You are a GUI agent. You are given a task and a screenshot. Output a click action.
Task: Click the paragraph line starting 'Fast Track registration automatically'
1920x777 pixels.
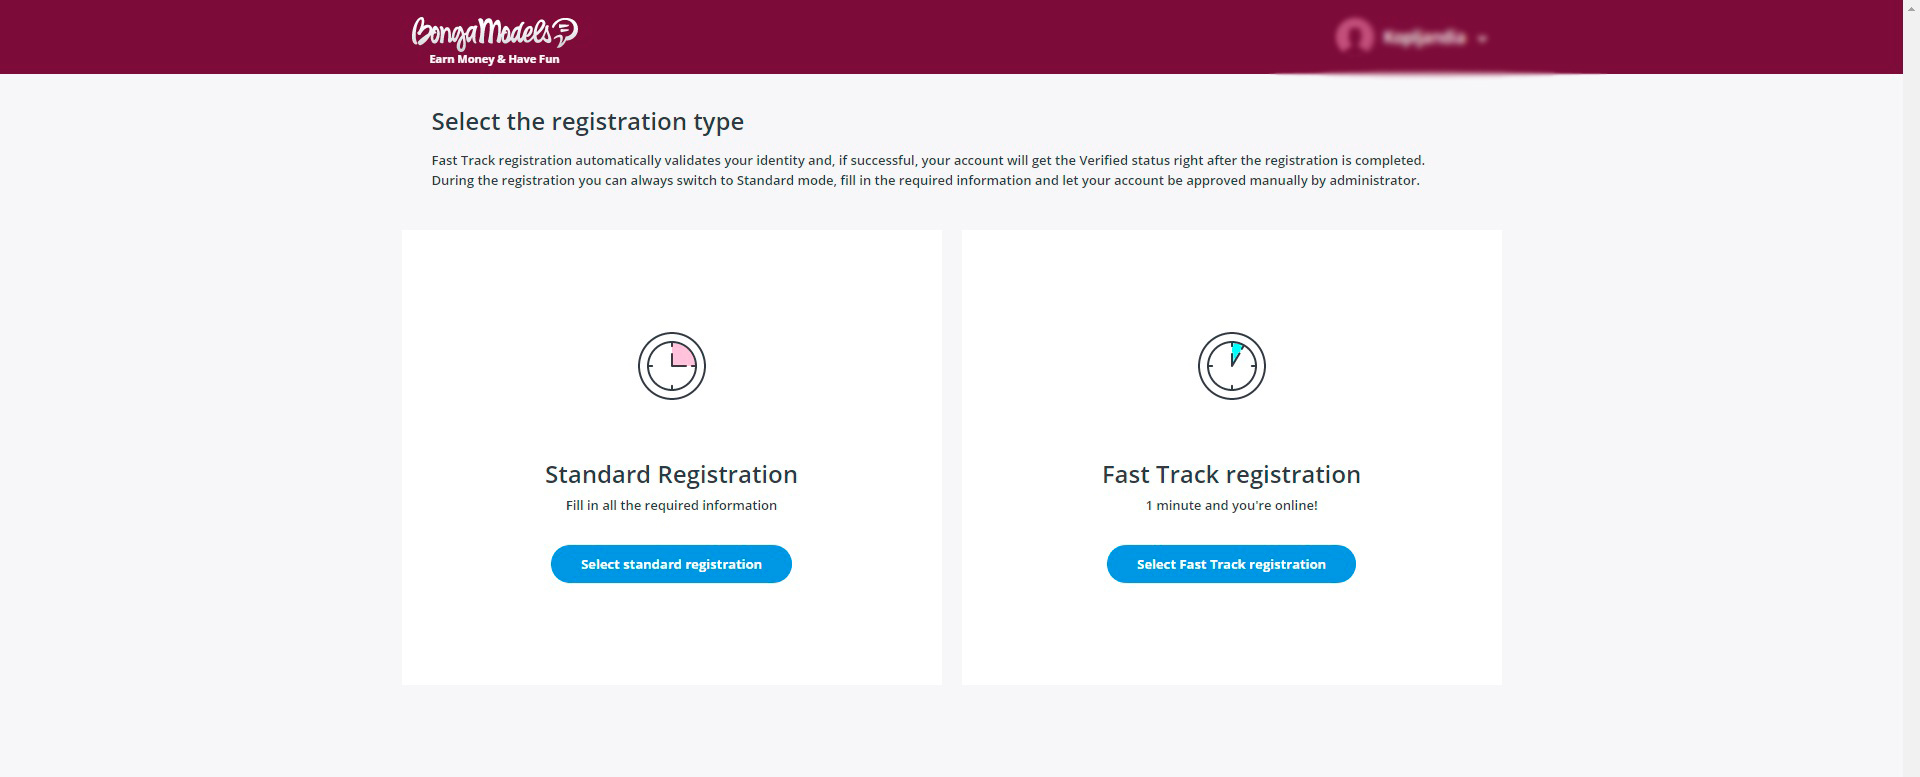928,160
